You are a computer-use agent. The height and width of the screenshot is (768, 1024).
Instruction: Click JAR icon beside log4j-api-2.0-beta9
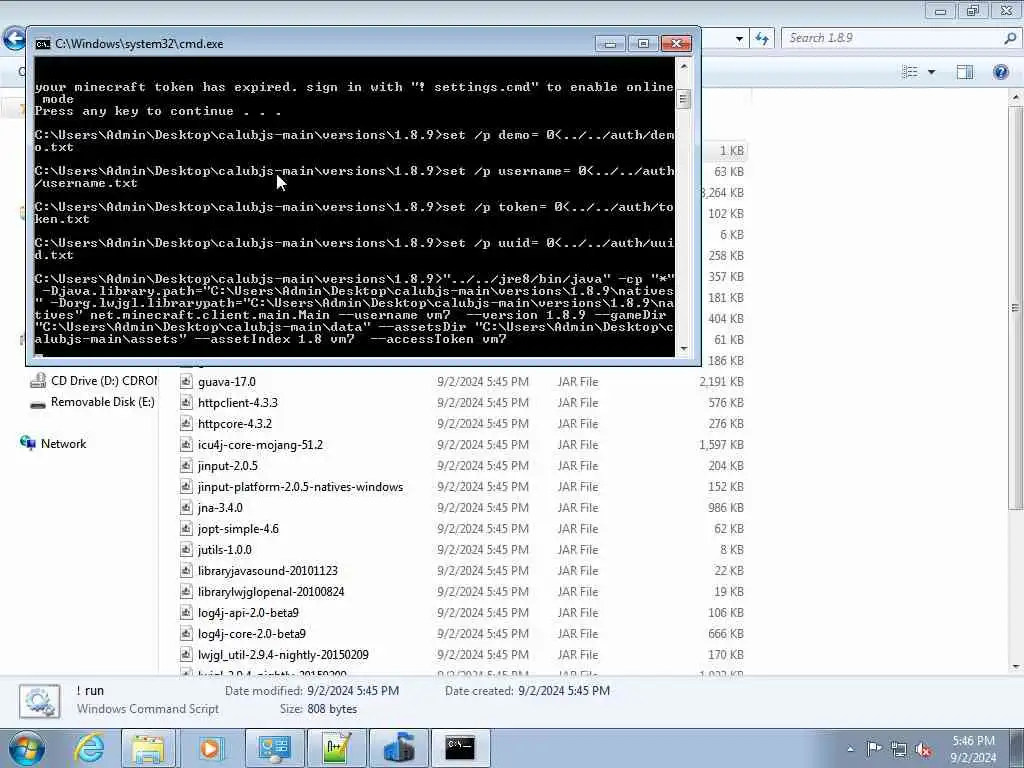point(186,613)
